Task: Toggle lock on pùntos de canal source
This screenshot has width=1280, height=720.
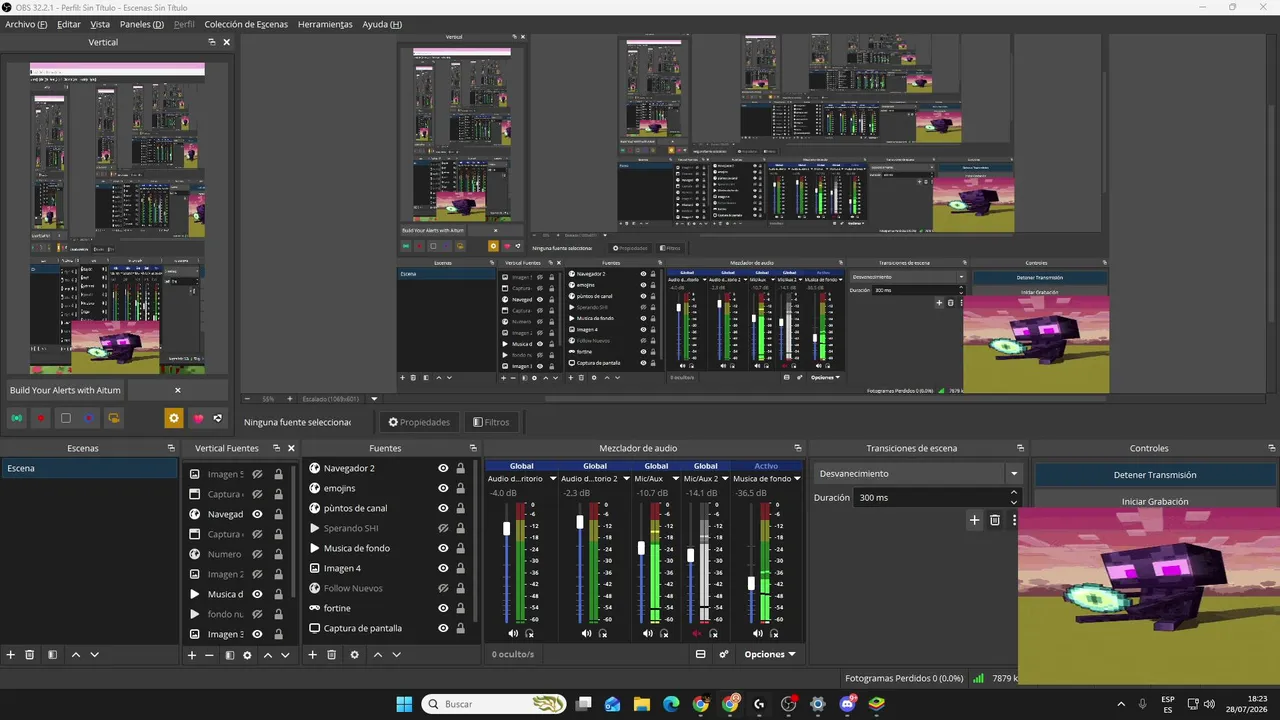Action: tap(460, 508)
